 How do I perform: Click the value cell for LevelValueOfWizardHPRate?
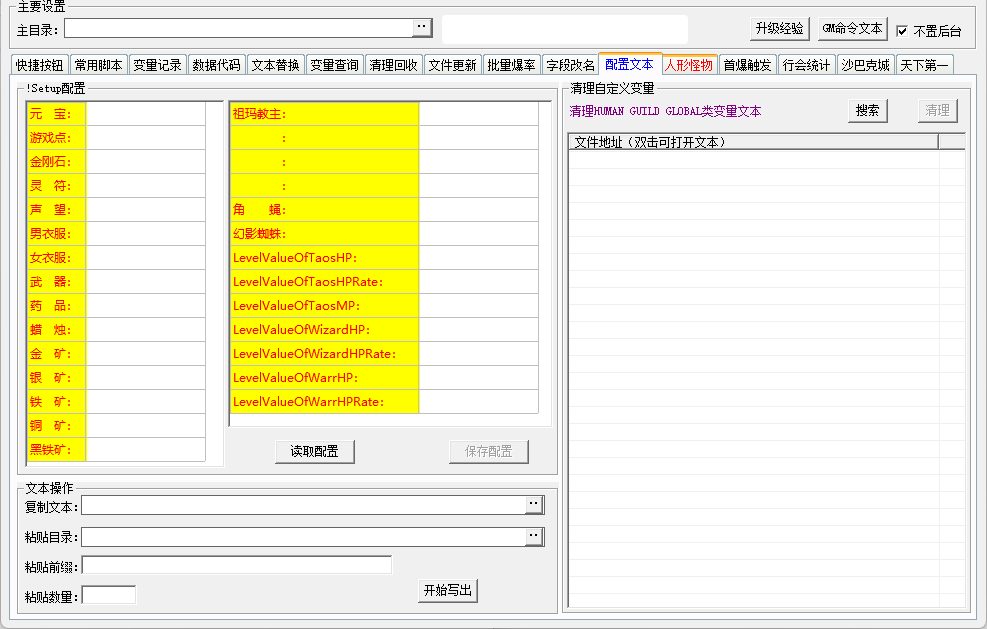point(478,354)
